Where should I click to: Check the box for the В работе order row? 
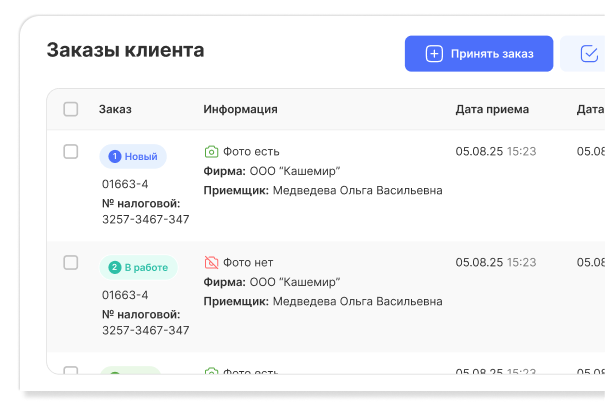71,263
